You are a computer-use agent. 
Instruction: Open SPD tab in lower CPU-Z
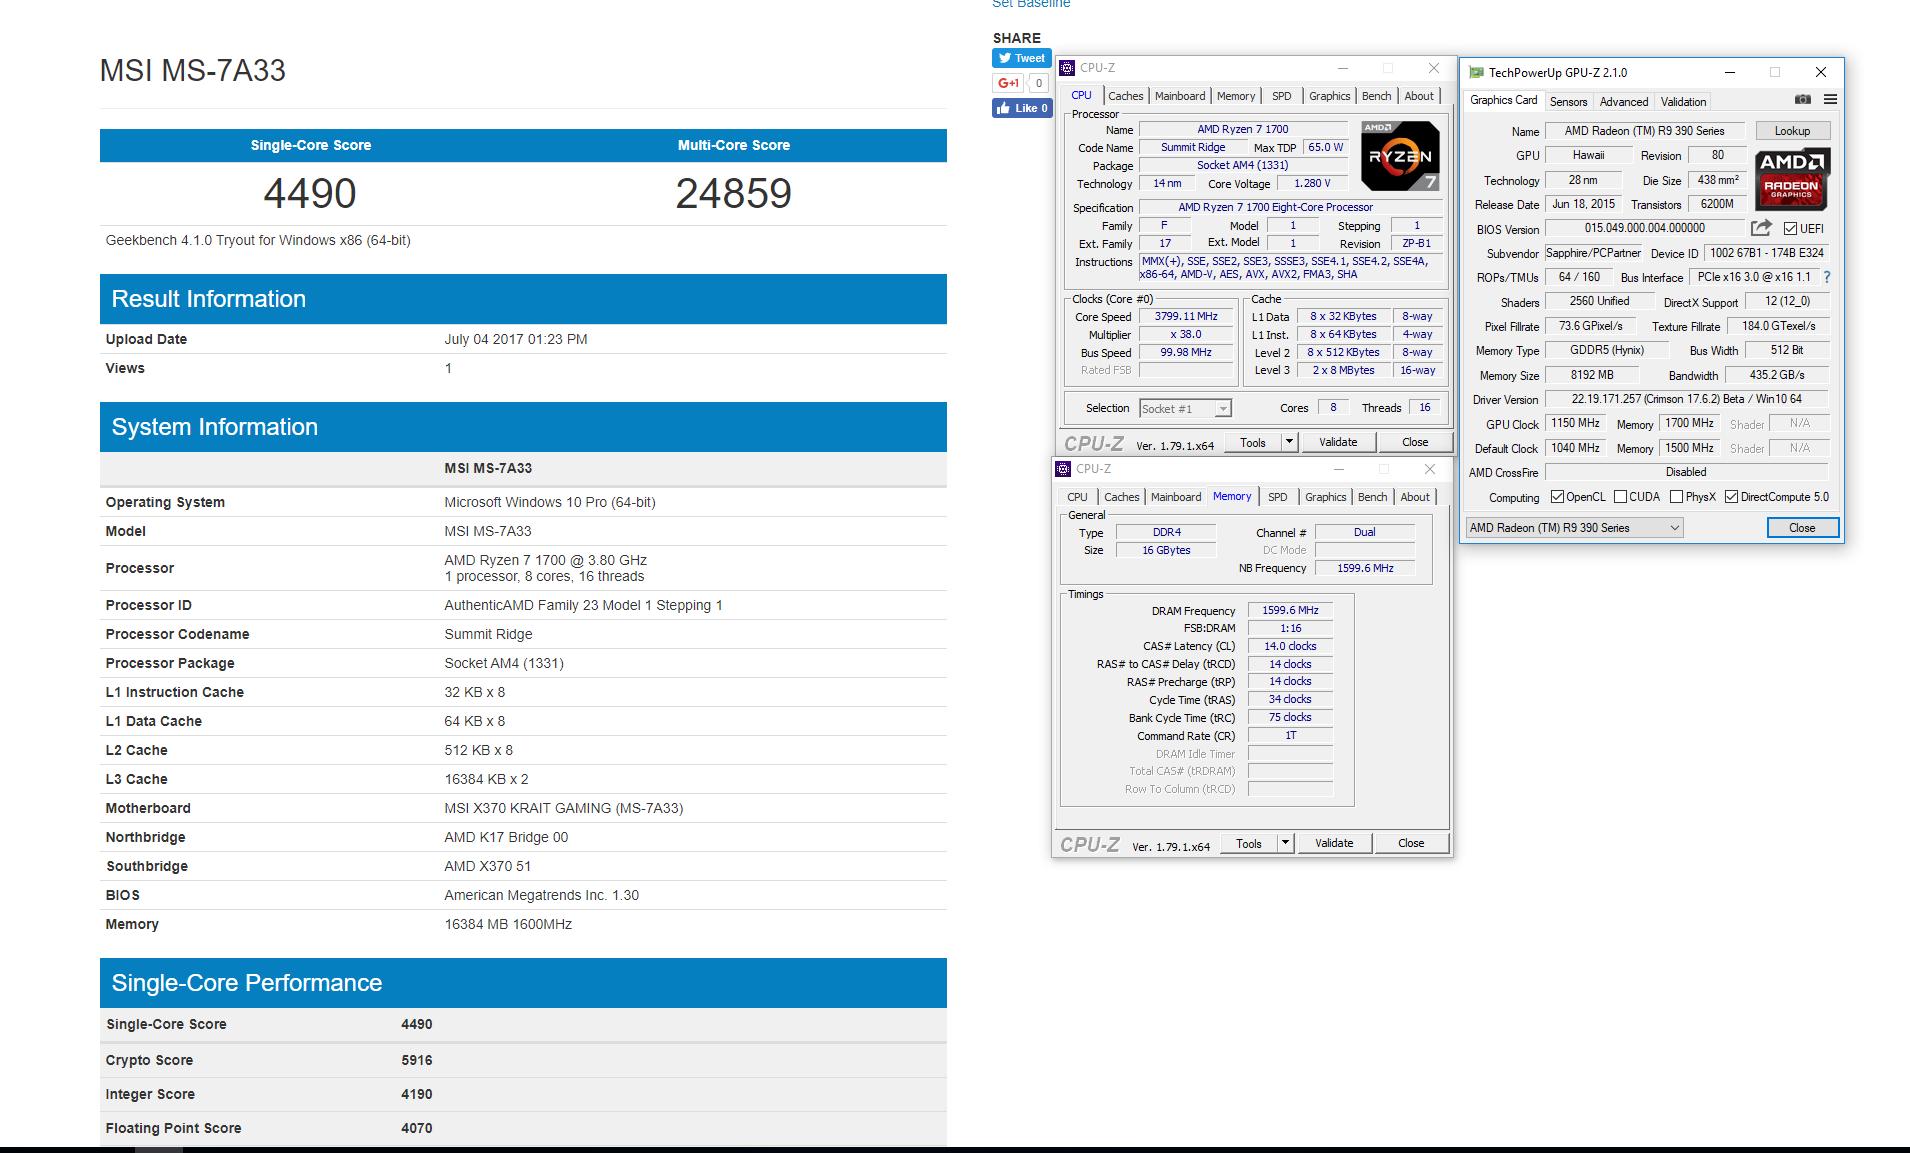[x=1277, y=497]
